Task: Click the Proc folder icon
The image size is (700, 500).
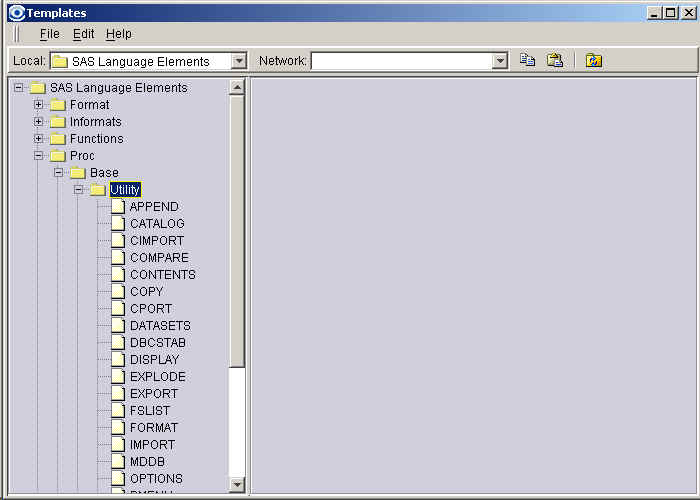Action: pos(58,156)
